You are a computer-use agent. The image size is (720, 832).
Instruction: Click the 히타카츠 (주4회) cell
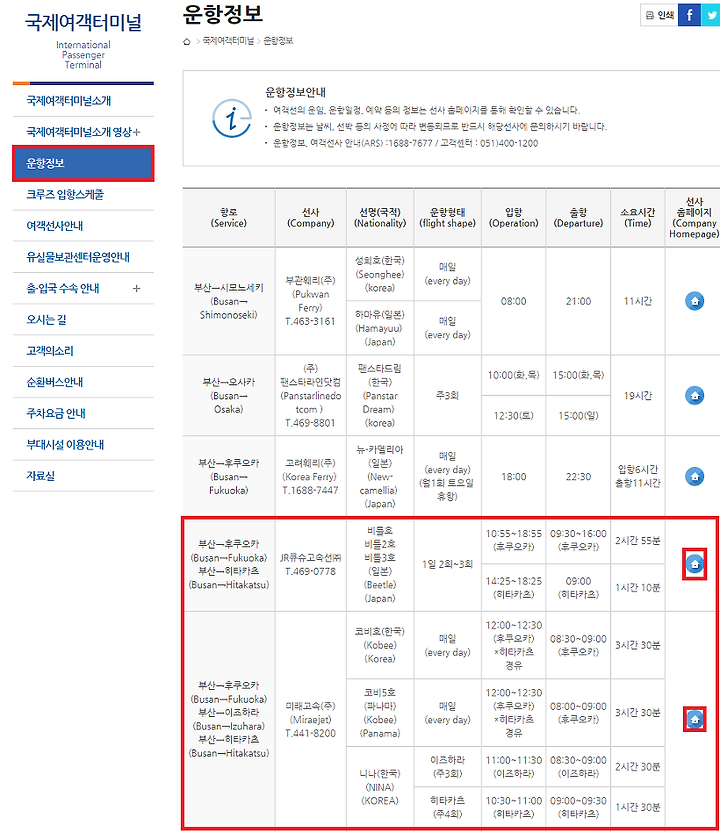pos(447,807)
